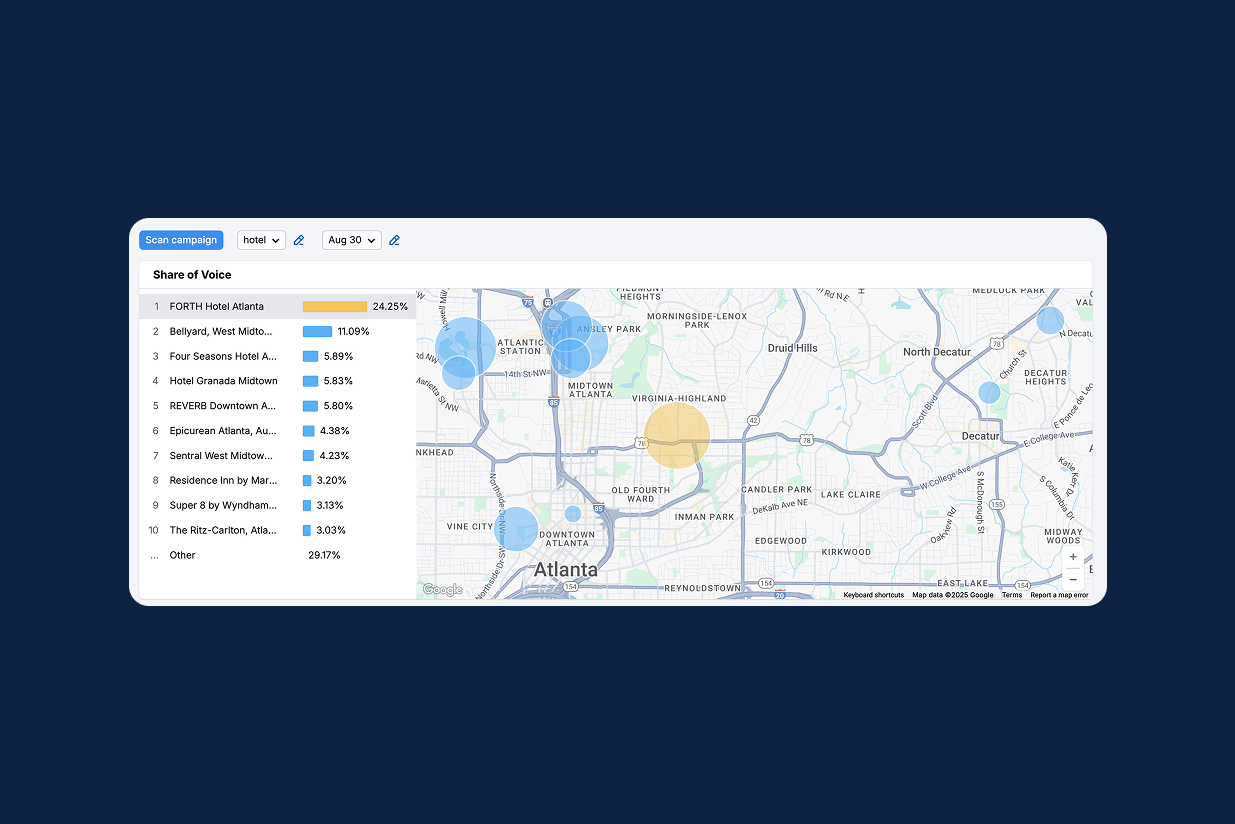Select the Hotel Granada Midtown row

coord(277,381)
